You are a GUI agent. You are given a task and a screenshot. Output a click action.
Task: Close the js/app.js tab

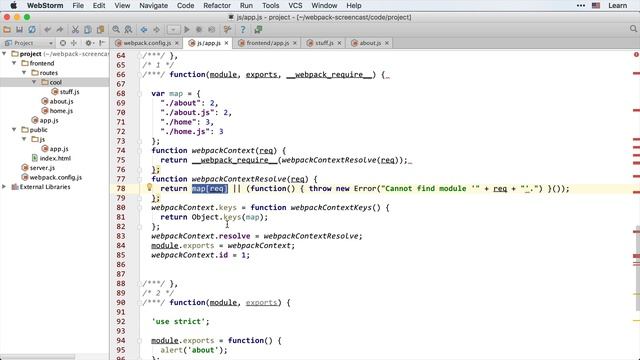pyautogui.click(x=226, y=43)
